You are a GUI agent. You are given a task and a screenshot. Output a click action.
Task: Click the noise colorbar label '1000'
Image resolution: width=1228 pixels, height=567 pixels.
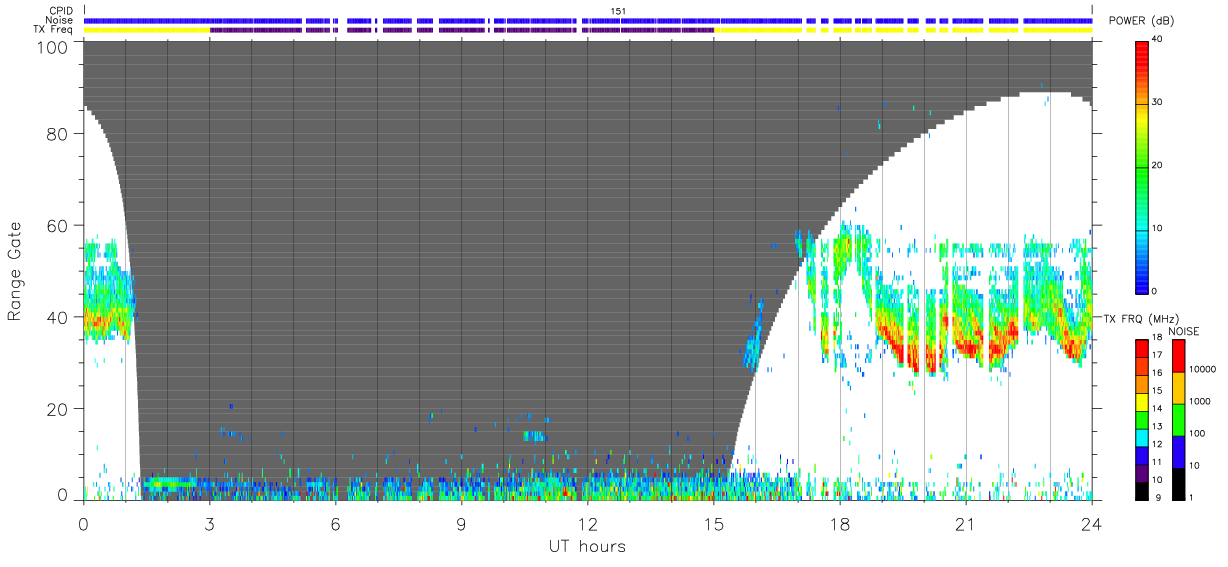click(1200, 401)
